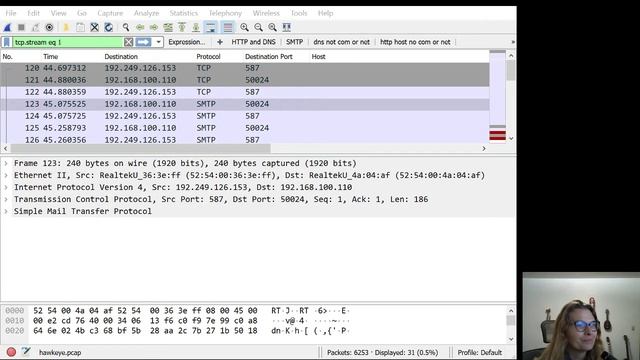Image resolution: width=640 pixels, height=360 pixels.
Task: Open the Wireless menu
Action: 266,13
